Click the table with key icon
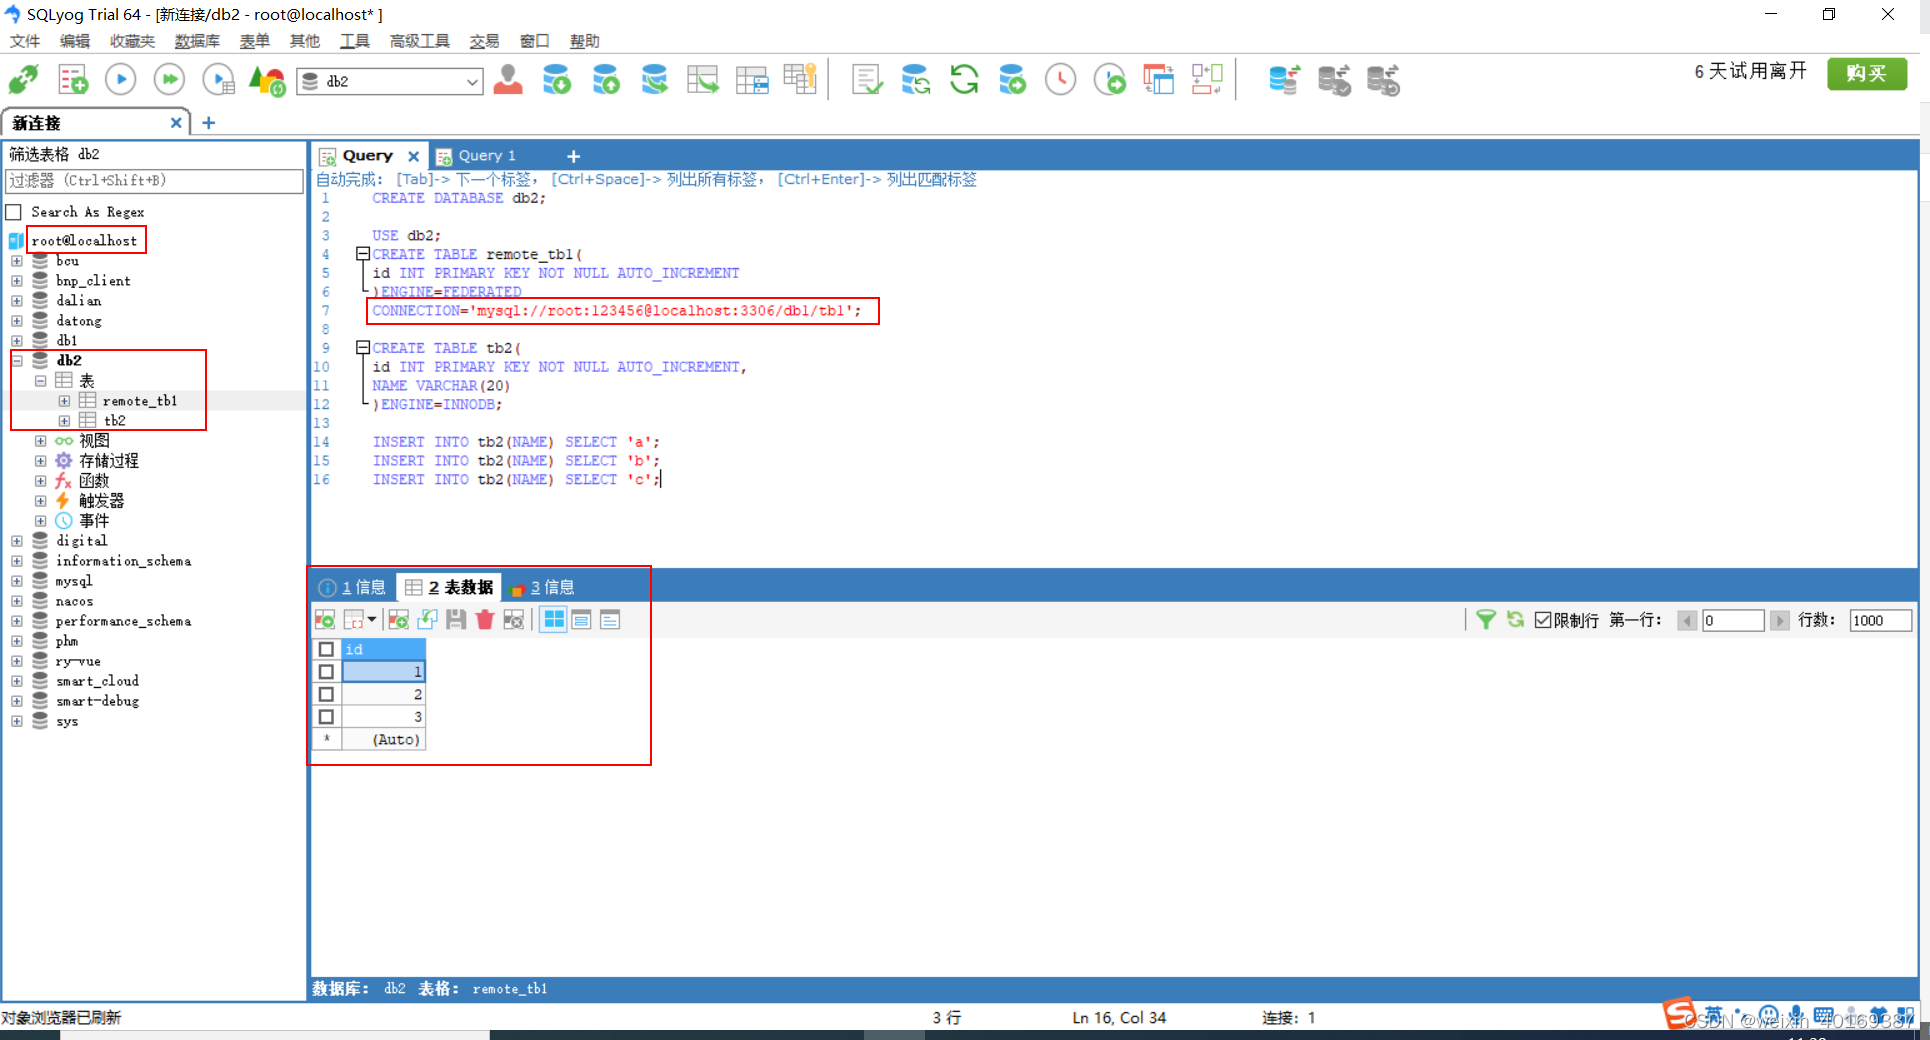Viewport: 1930px width, 1040px height. click(x=800, y=79)
